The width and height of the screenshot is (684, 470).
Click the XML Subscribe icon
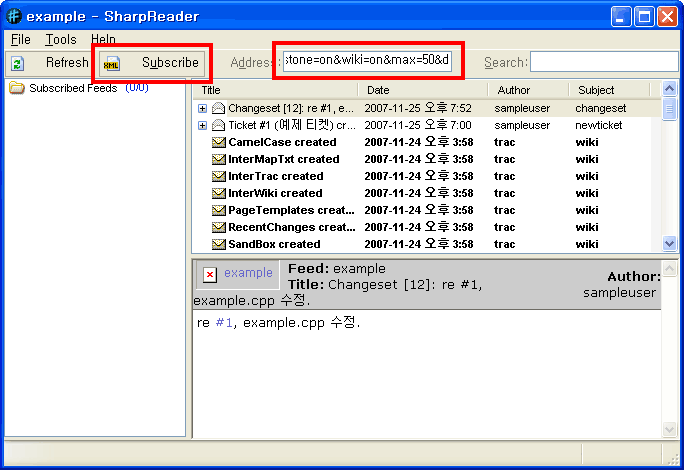tap(112, 63)
